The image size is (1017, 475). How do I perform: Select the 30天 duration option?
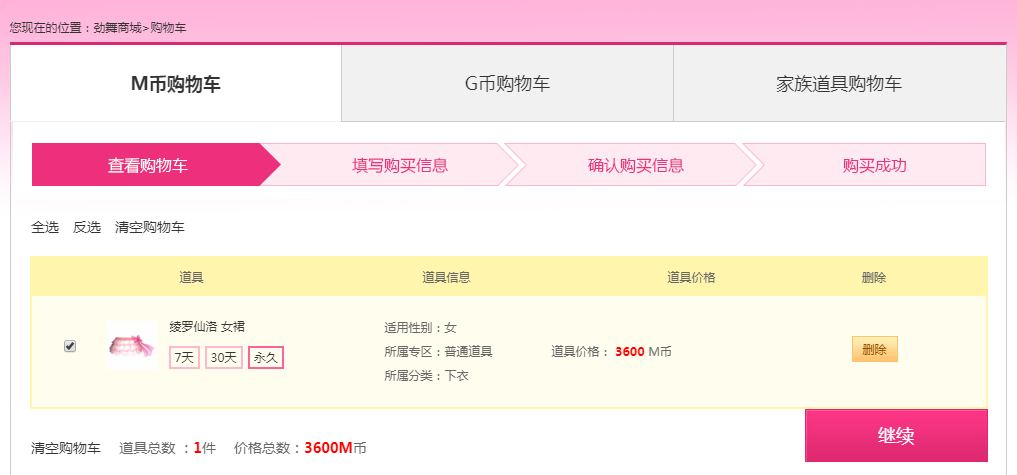224,358
